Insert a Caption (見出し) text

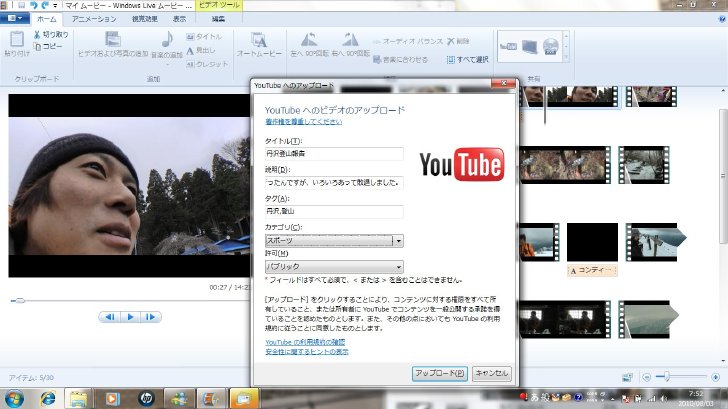pyautogui.click(x=201, y=51)
